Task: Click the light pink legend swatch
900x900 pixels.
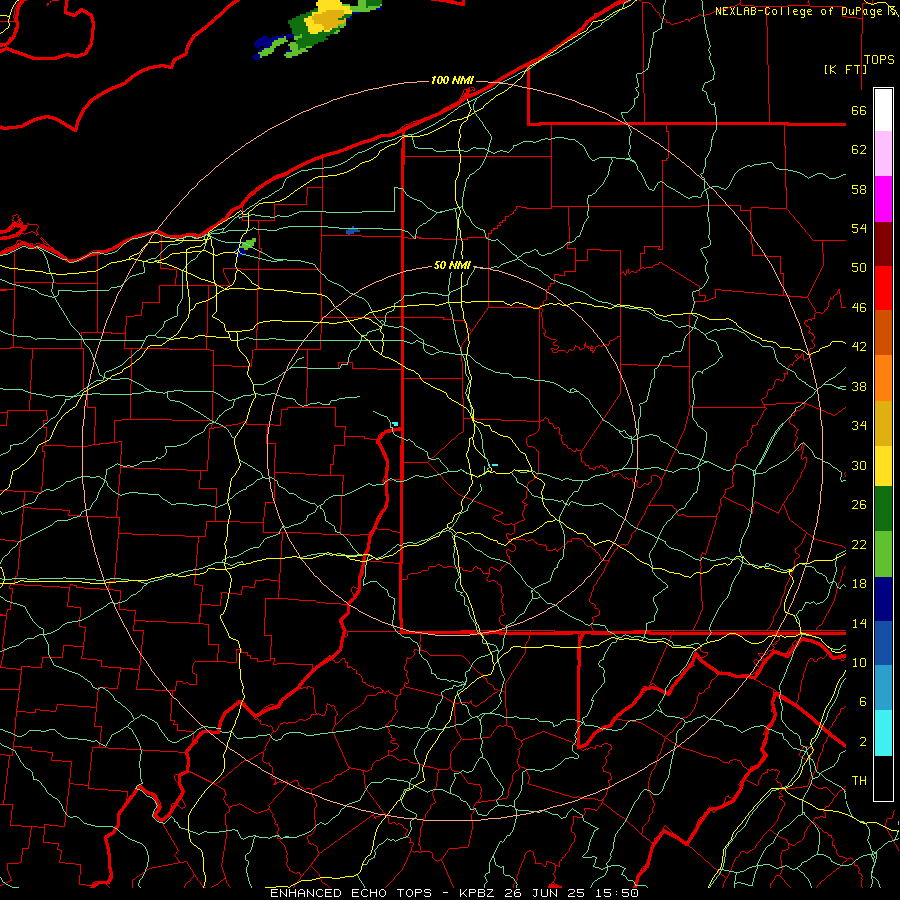Action: 883,153
